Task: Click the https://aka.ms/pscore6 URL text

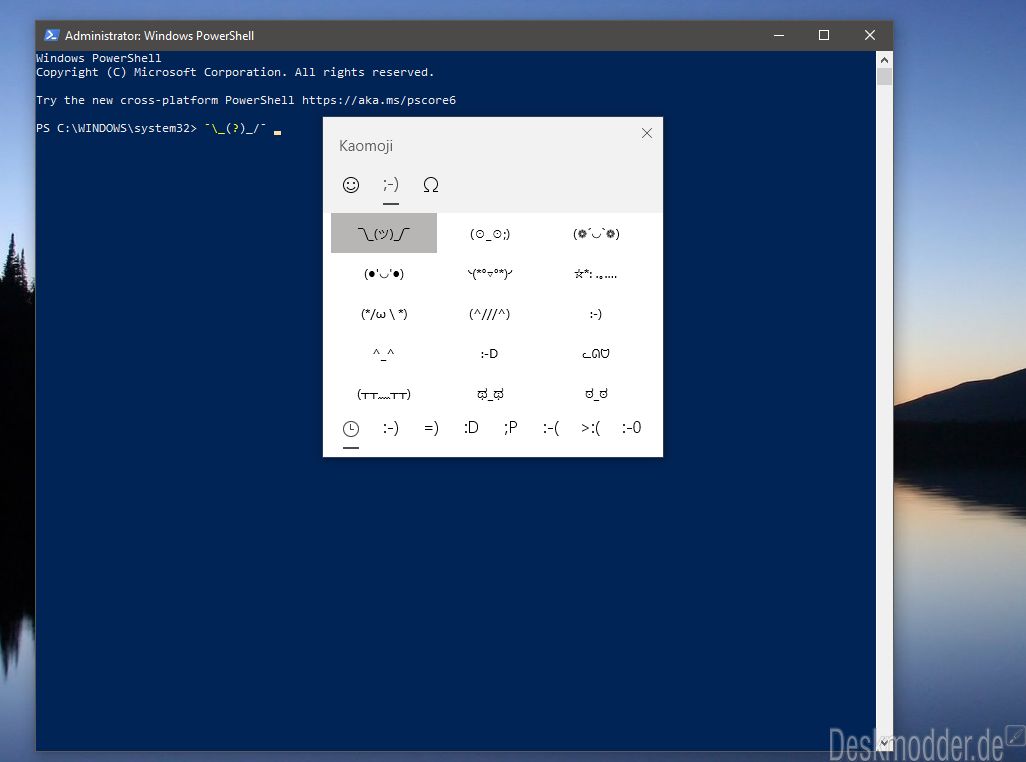Action: pos(379,100)
